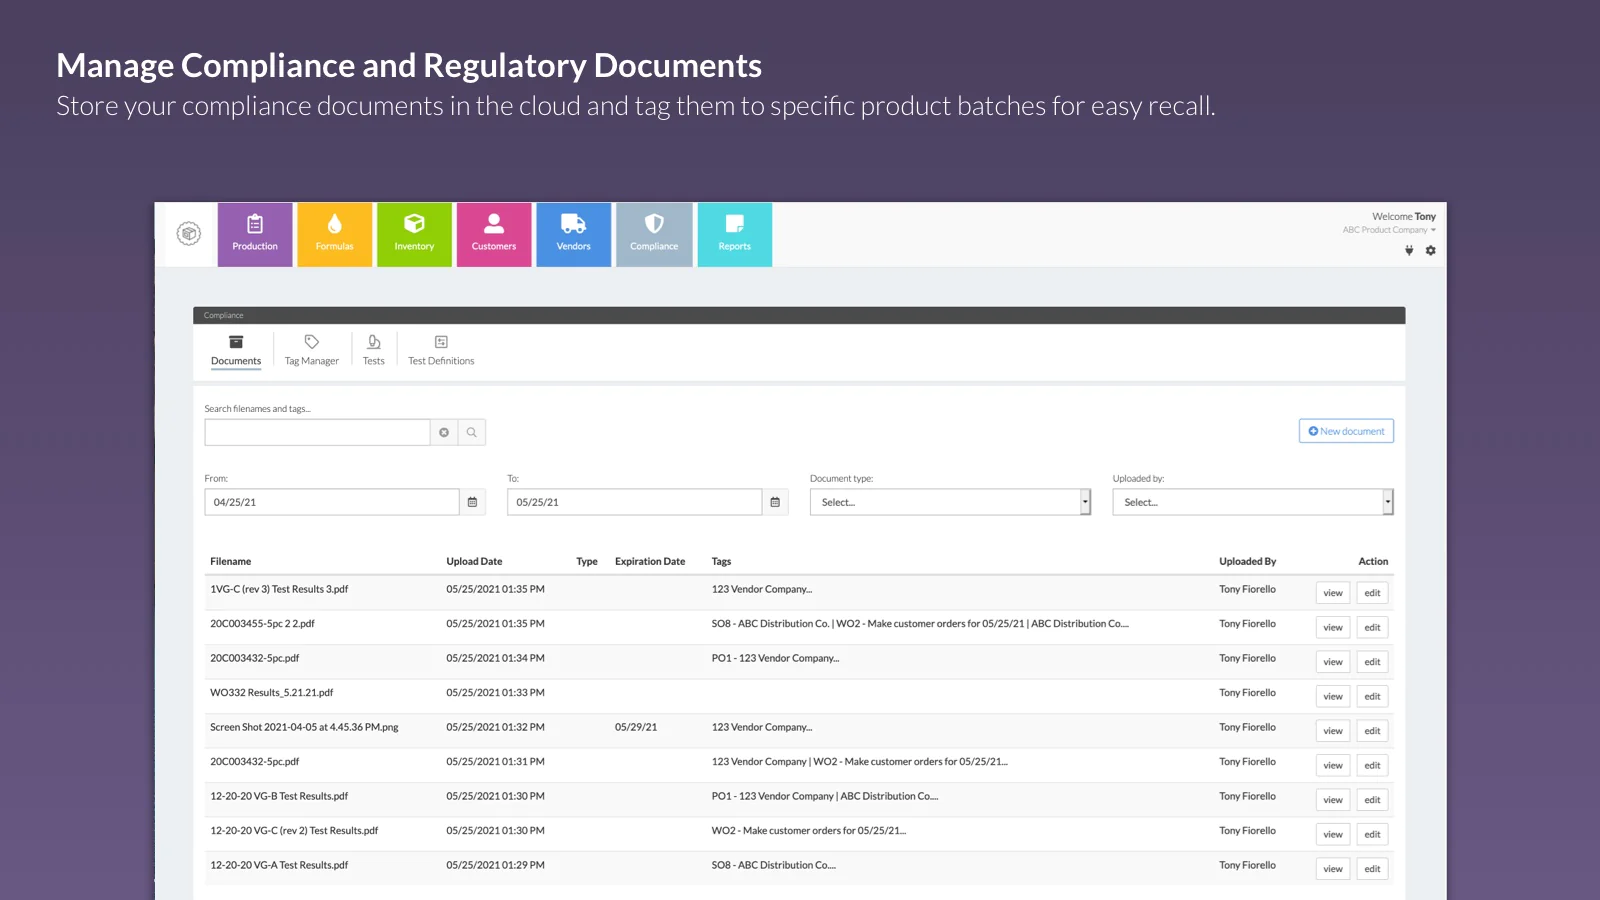Screen dimensions: 1600x900
Task: Focus the search filenames and tags field
Action: tap(317, 432)
